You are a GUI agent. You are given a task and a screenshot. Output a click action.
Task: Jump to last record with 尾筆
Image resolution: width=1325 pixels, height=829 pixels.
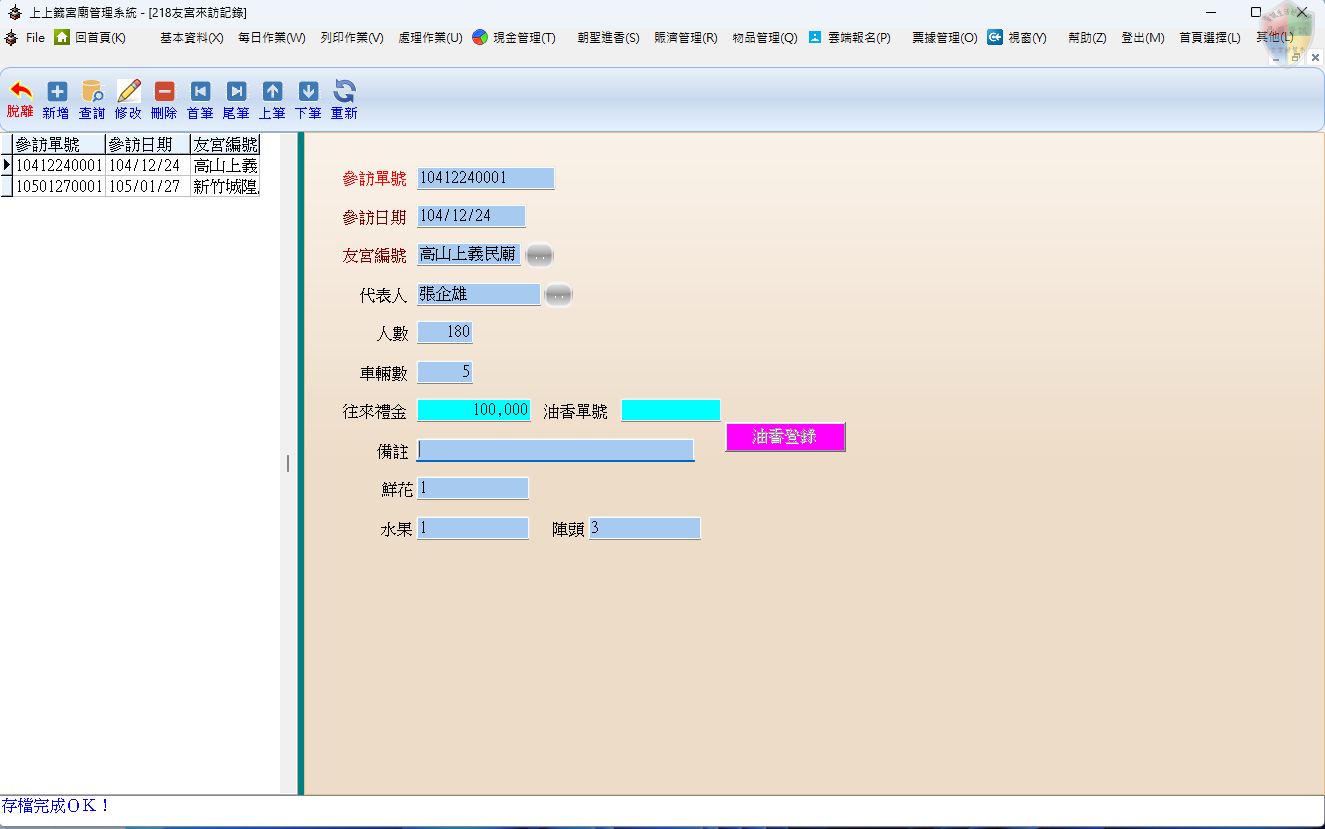pyautogui.click(x=236, y=93)
